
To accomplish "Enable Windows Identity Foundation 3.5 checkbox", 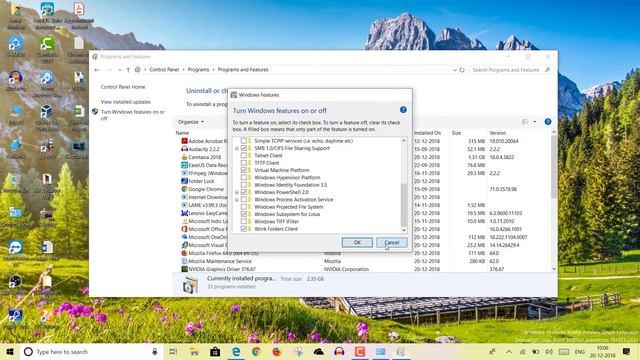I will (x=244, y=185).
